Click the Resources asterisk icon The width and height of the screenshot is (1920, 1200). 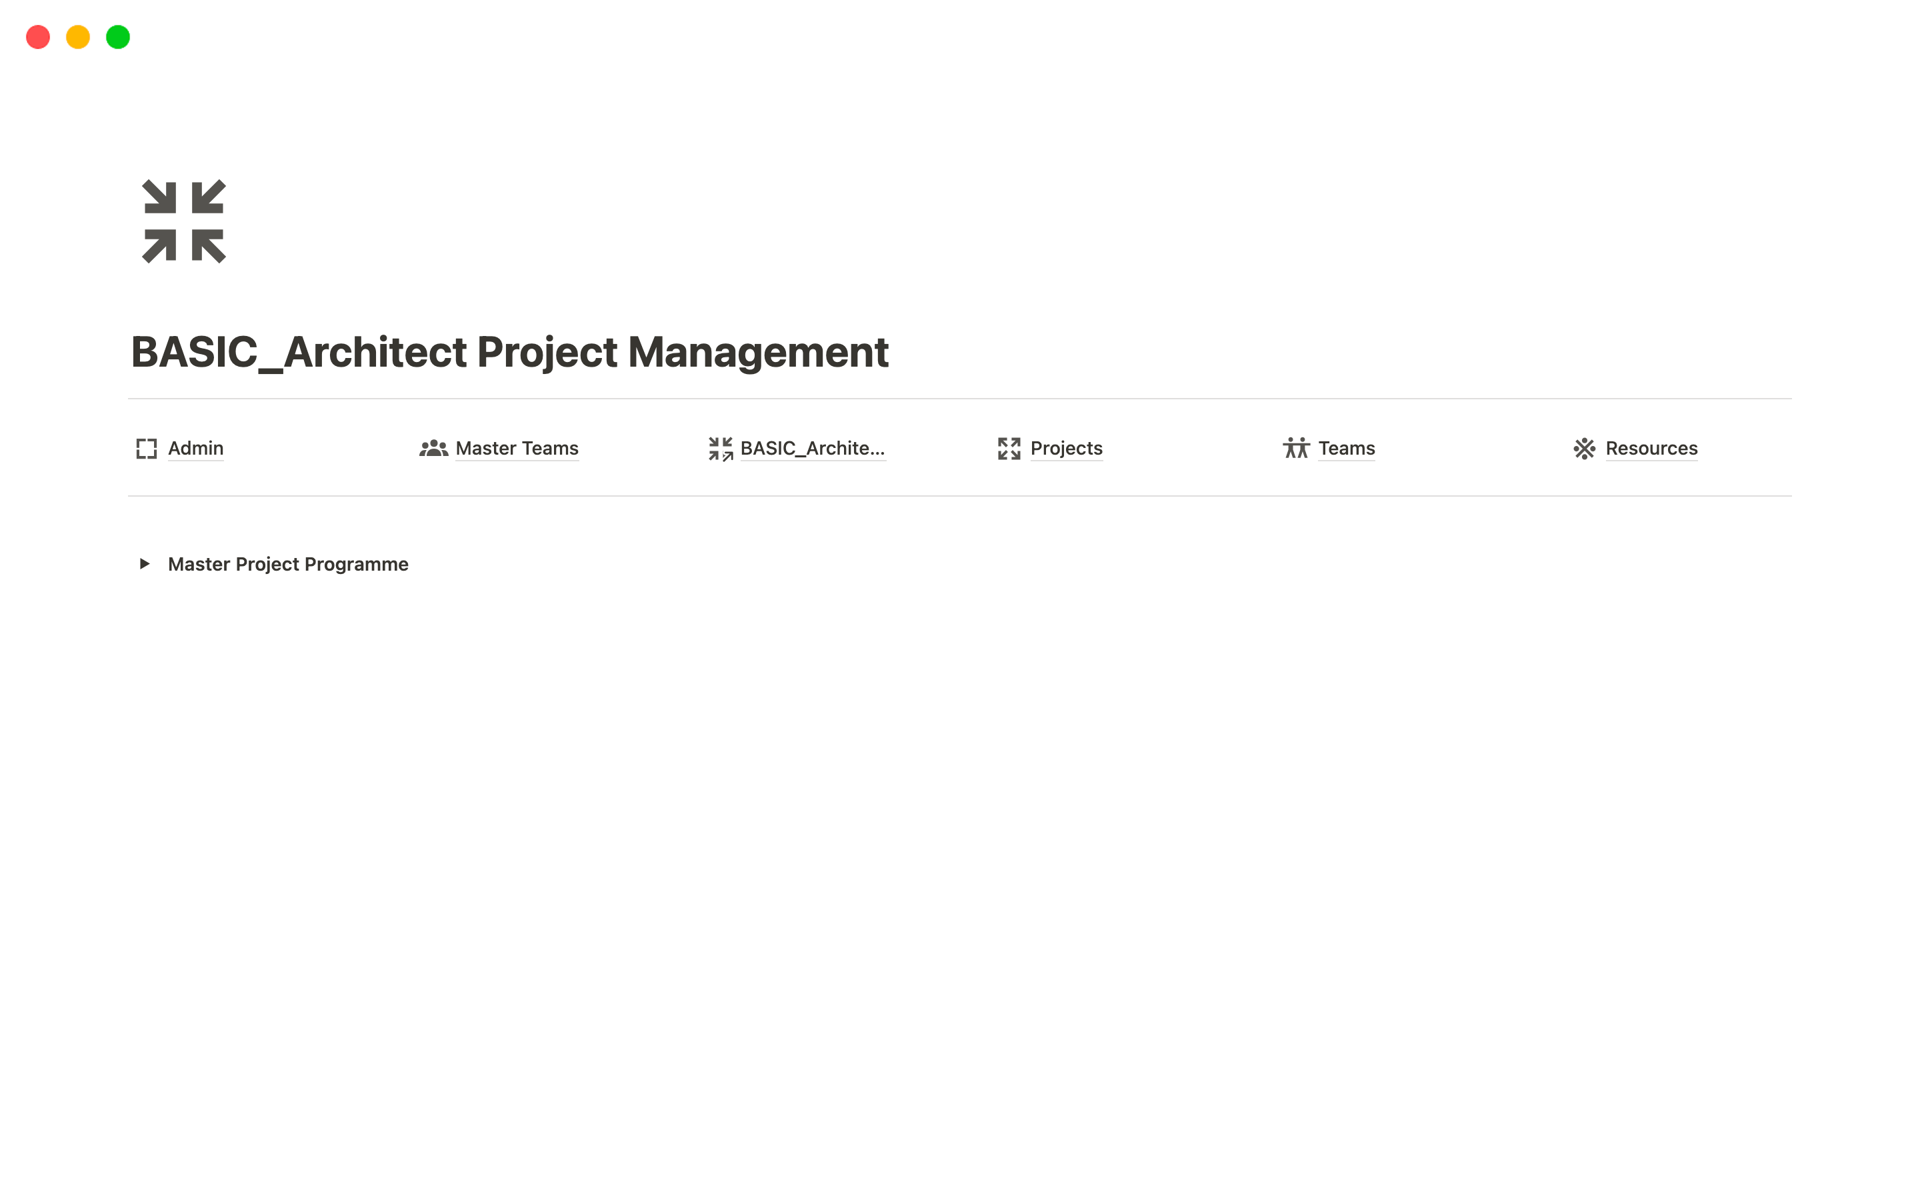click(x=1584, y=449)
